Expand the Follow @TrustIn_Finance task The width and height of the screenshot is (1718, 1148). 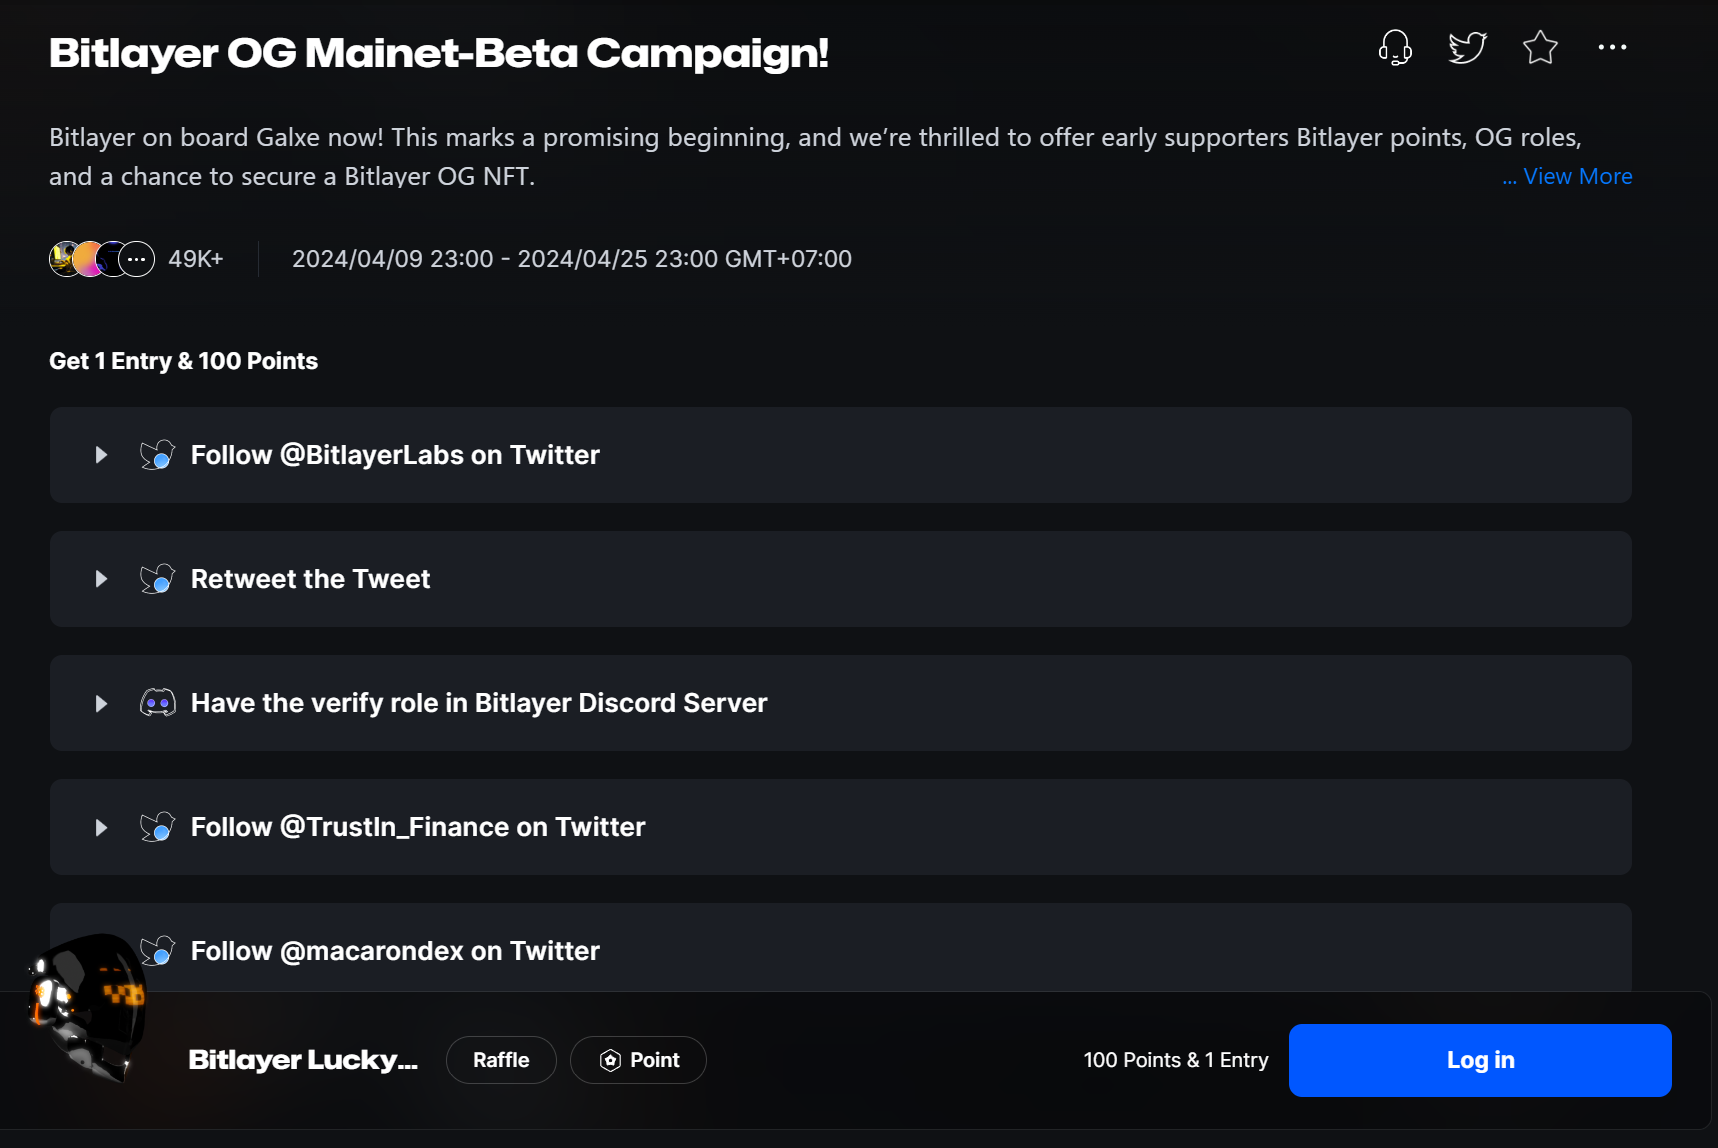pyautogui.click(x=101, y=827)
